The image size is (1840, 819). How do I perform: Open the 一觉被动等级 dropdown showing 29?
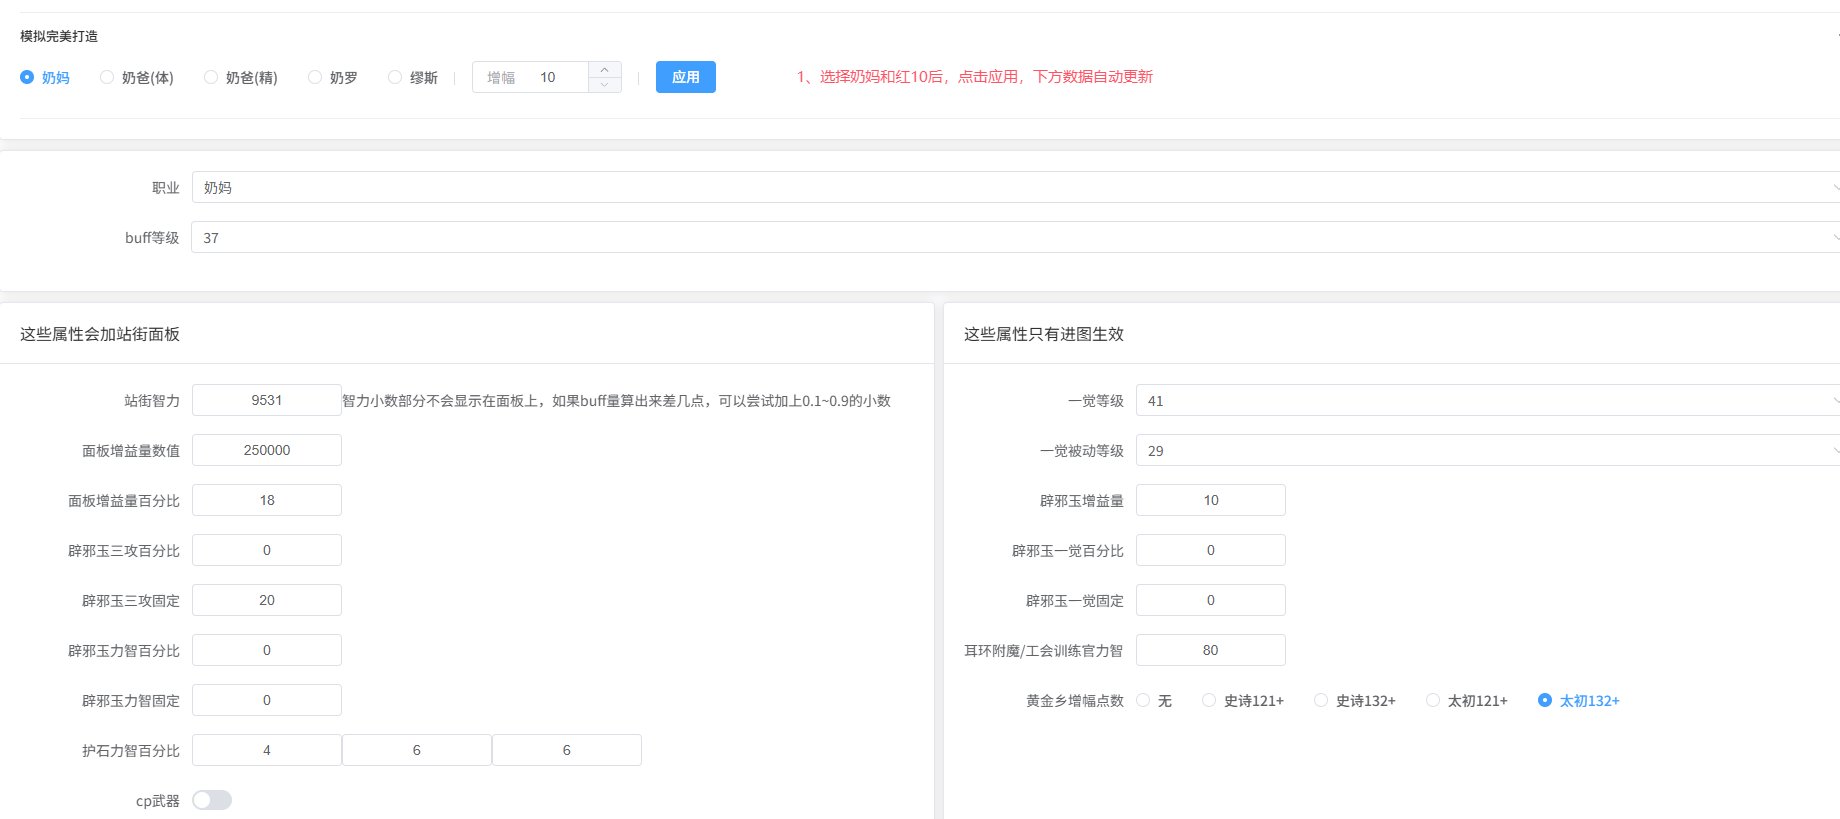(1488, 450)
